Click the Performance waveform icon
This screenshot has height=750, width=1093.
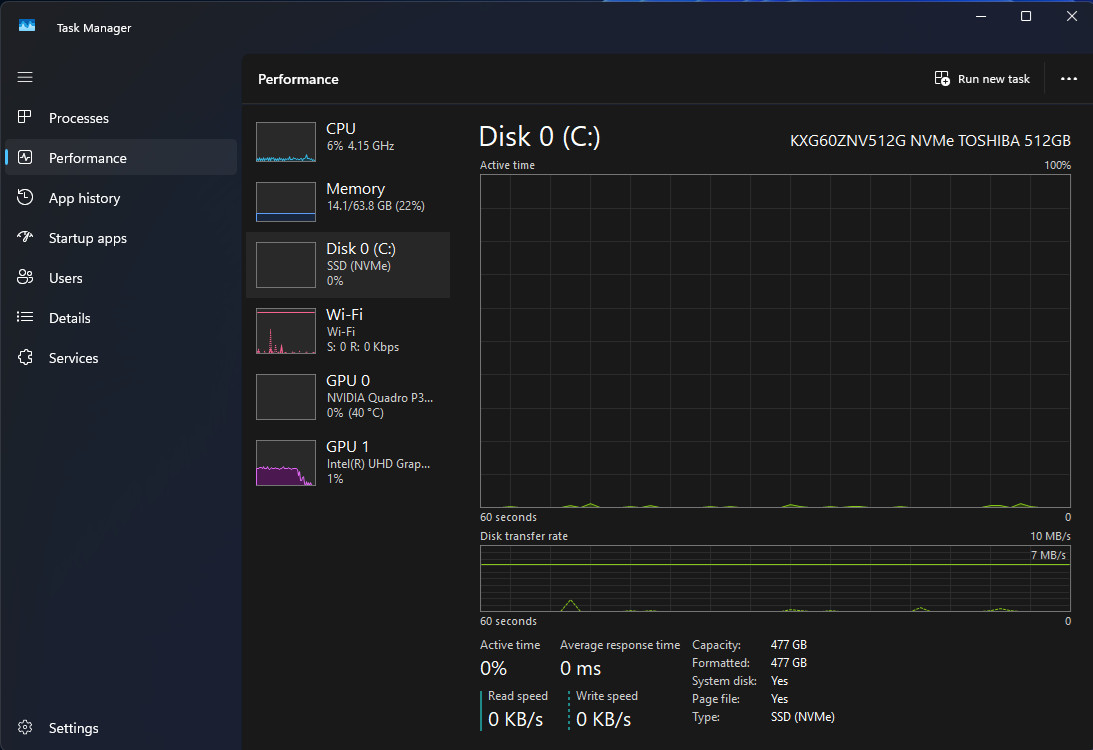coord(25,158)
